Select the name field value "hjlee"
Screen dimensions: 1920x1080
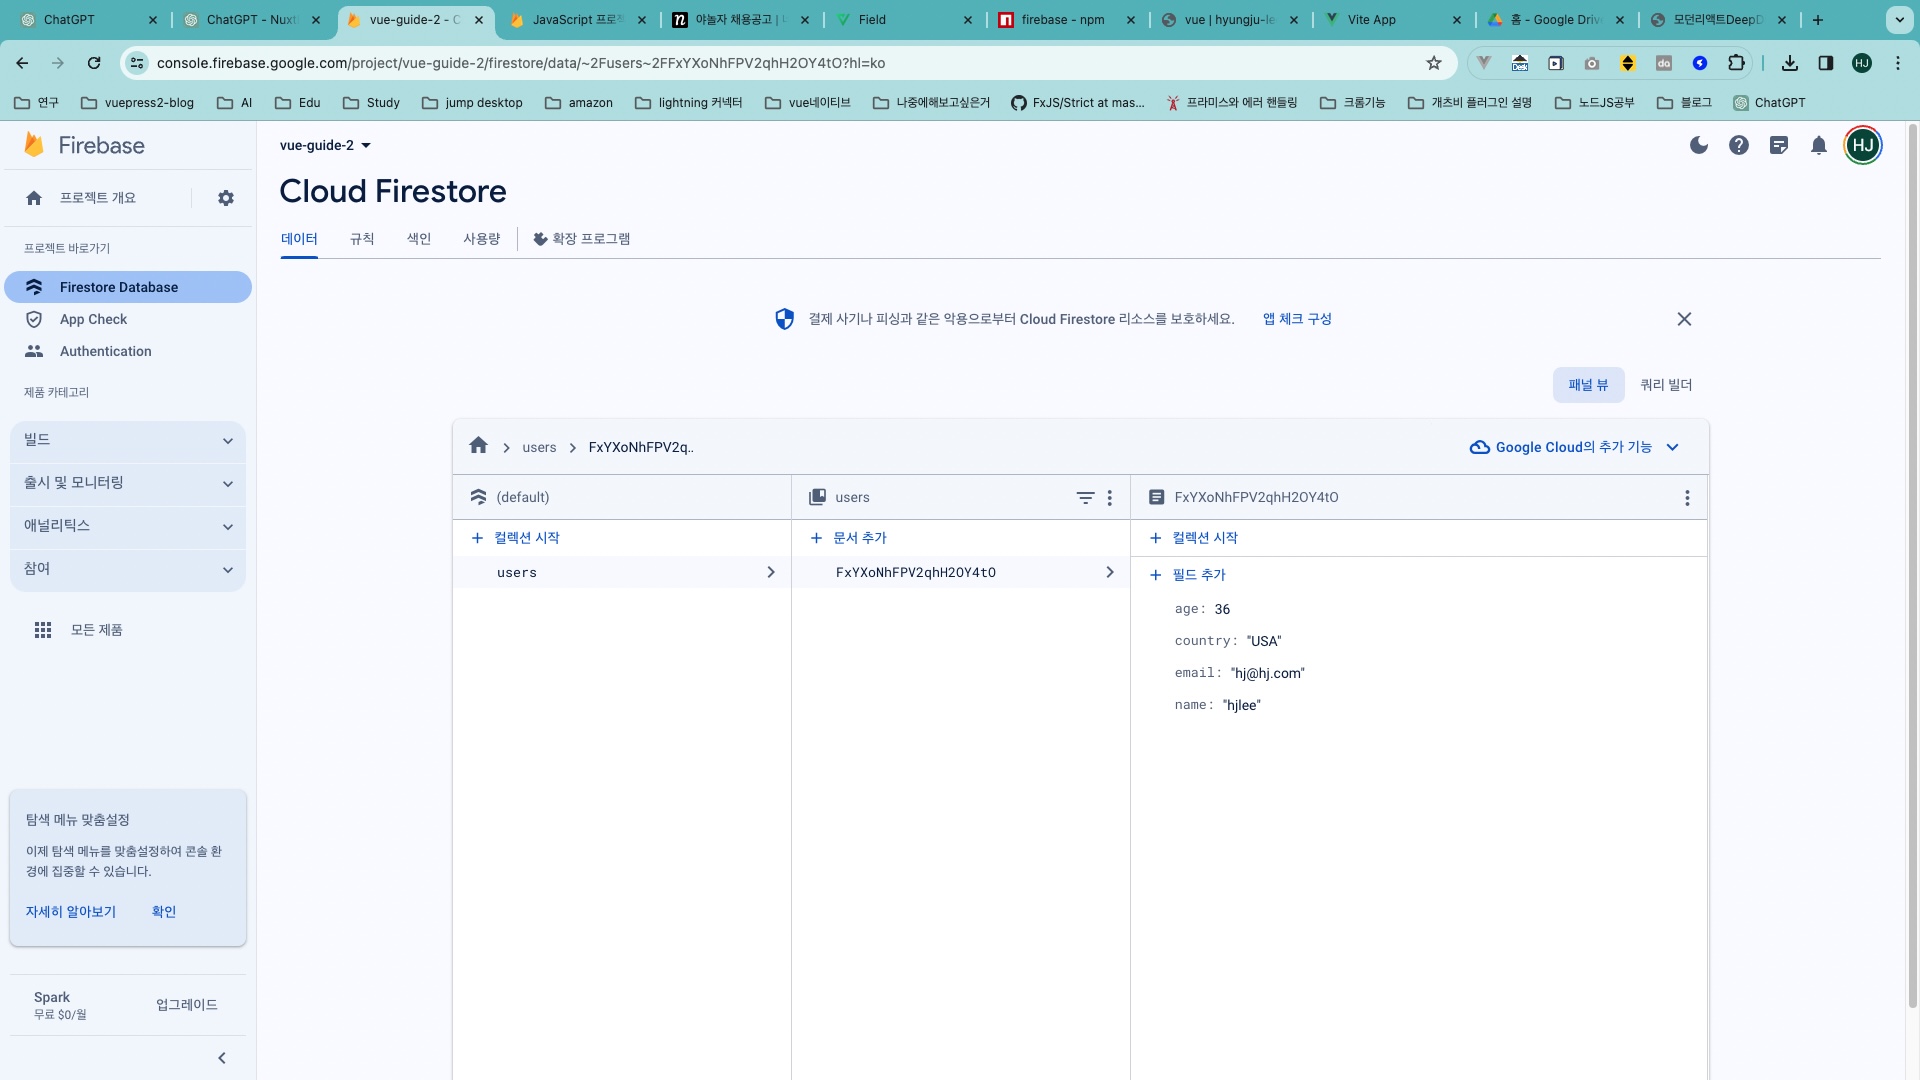coord(1242,705)
